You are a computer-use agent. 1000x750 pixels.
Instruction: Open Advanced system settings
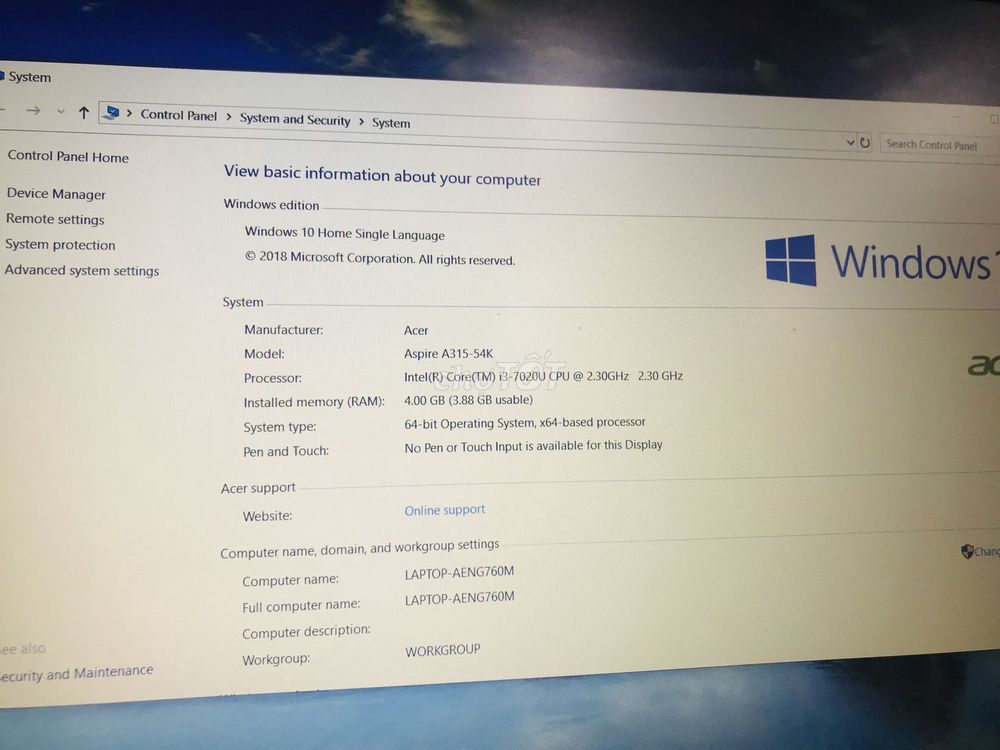82,270
